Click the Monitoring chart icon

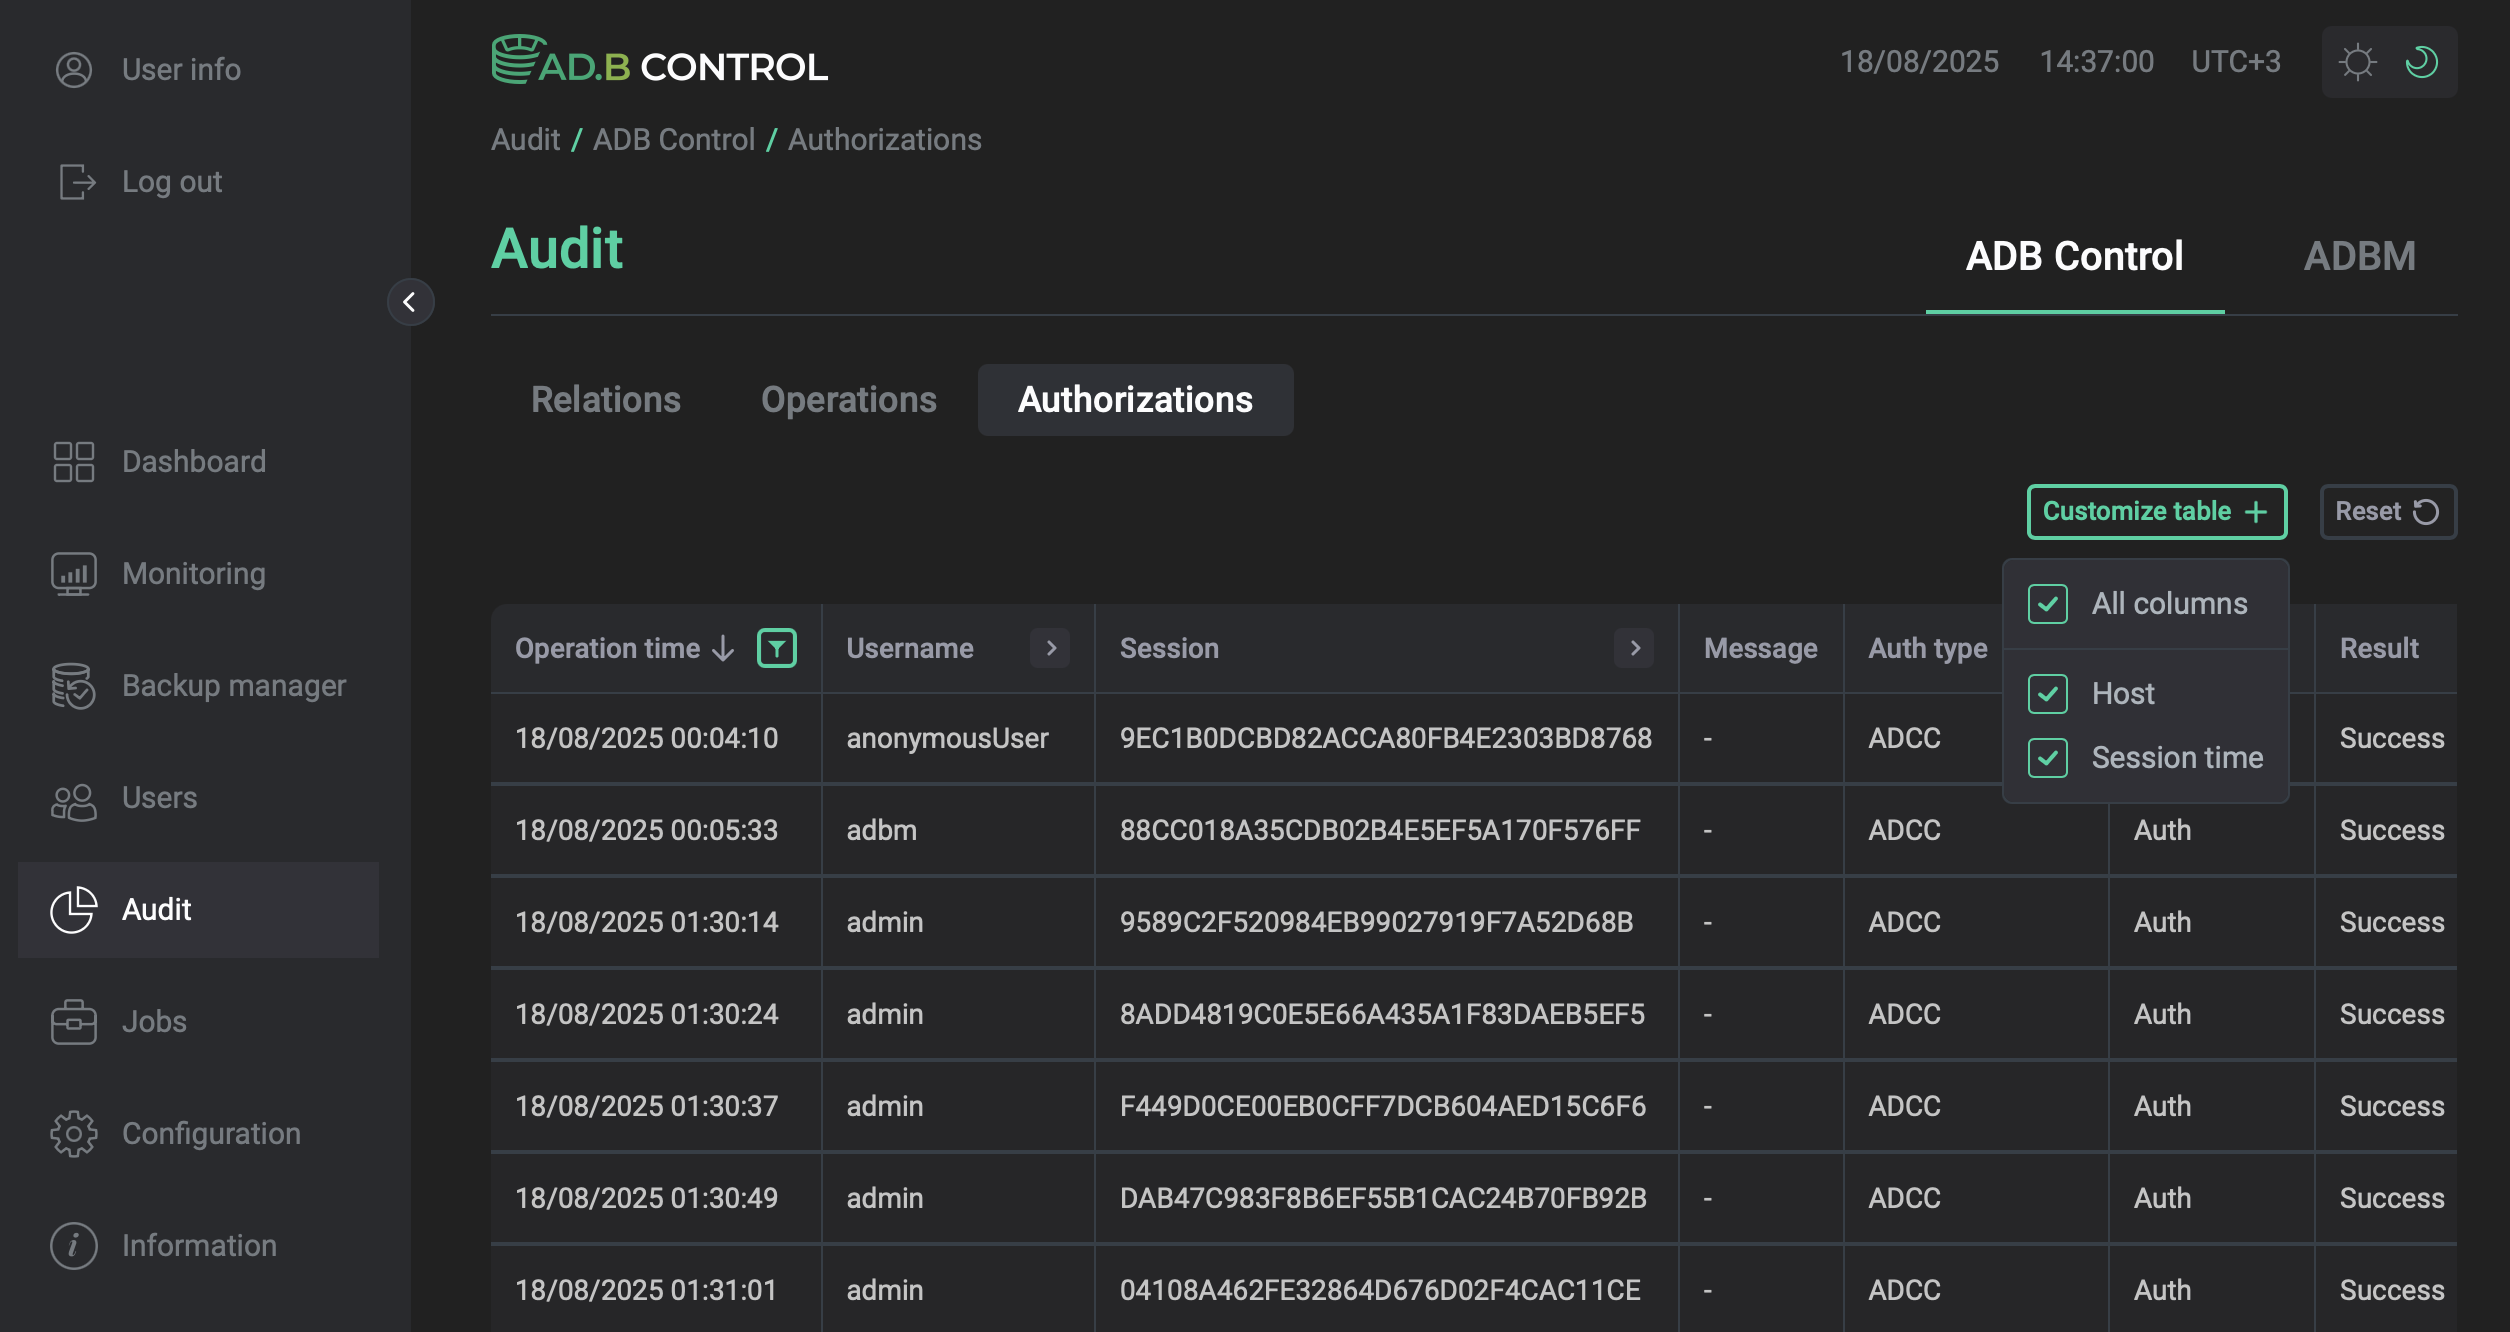[x=73, y=574]
